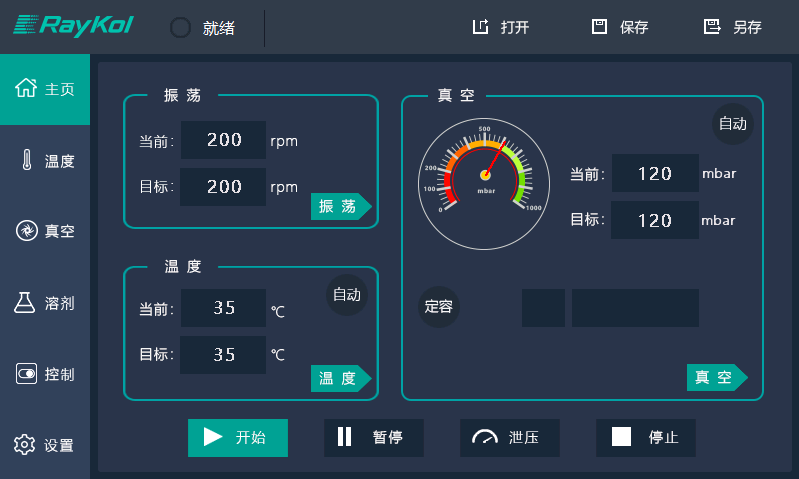Click the 保存 save icon

(x=600, y=27)
